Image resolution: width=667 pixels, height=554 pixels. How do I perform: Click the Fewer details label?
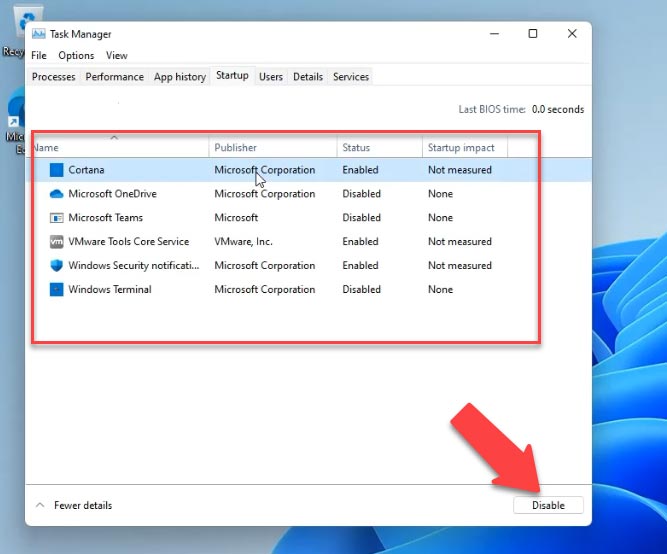(83, 505)
